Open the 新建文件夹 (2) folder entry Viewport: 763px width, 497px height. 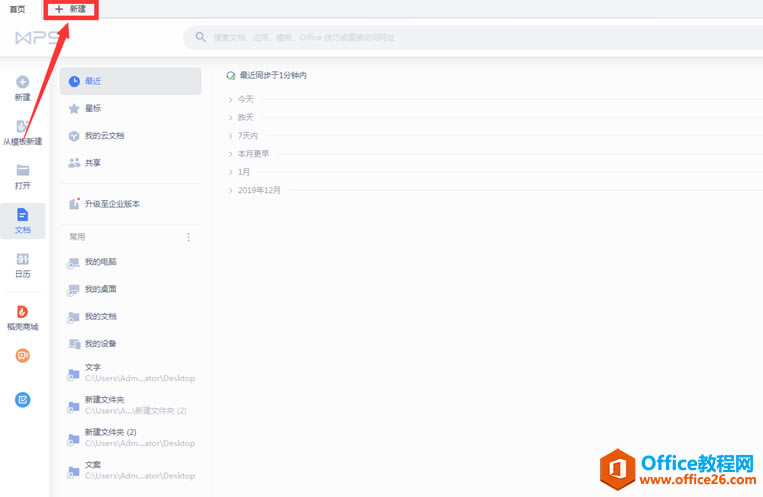coord(130,438)
